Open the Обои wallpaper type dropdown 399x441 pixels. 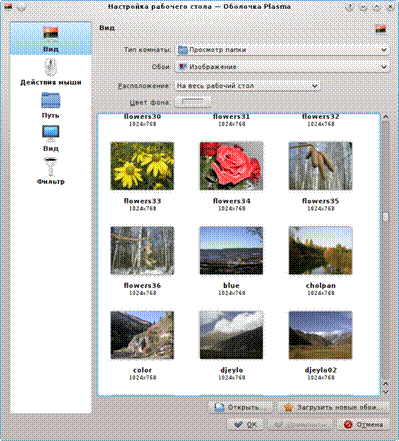point(282,67)
